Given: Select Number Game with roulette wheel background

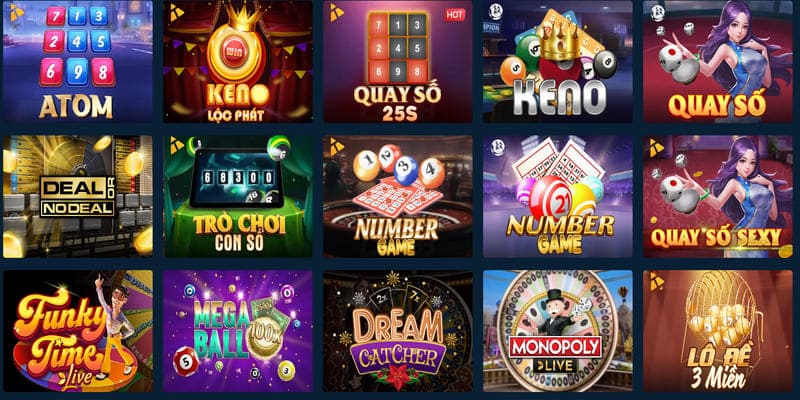Looking at the screenshot, I should pyautogui.click(x=398, y=196).
